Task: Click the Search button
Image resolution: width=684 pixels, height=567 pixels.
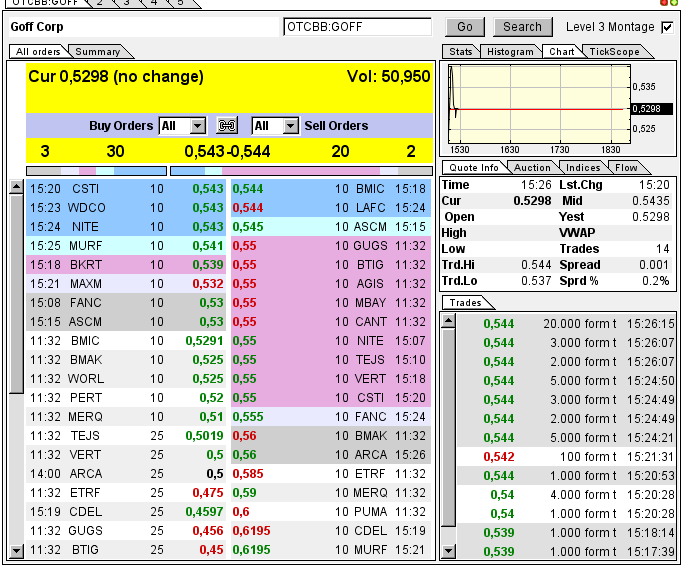Action: click(x=522, y=27)
